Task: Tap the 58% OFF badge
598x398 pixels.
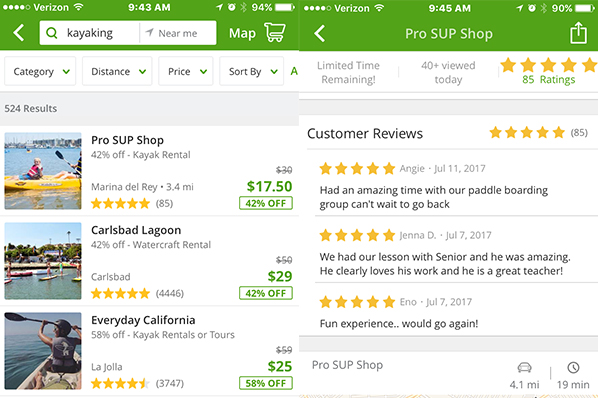Action: [266, 383]
